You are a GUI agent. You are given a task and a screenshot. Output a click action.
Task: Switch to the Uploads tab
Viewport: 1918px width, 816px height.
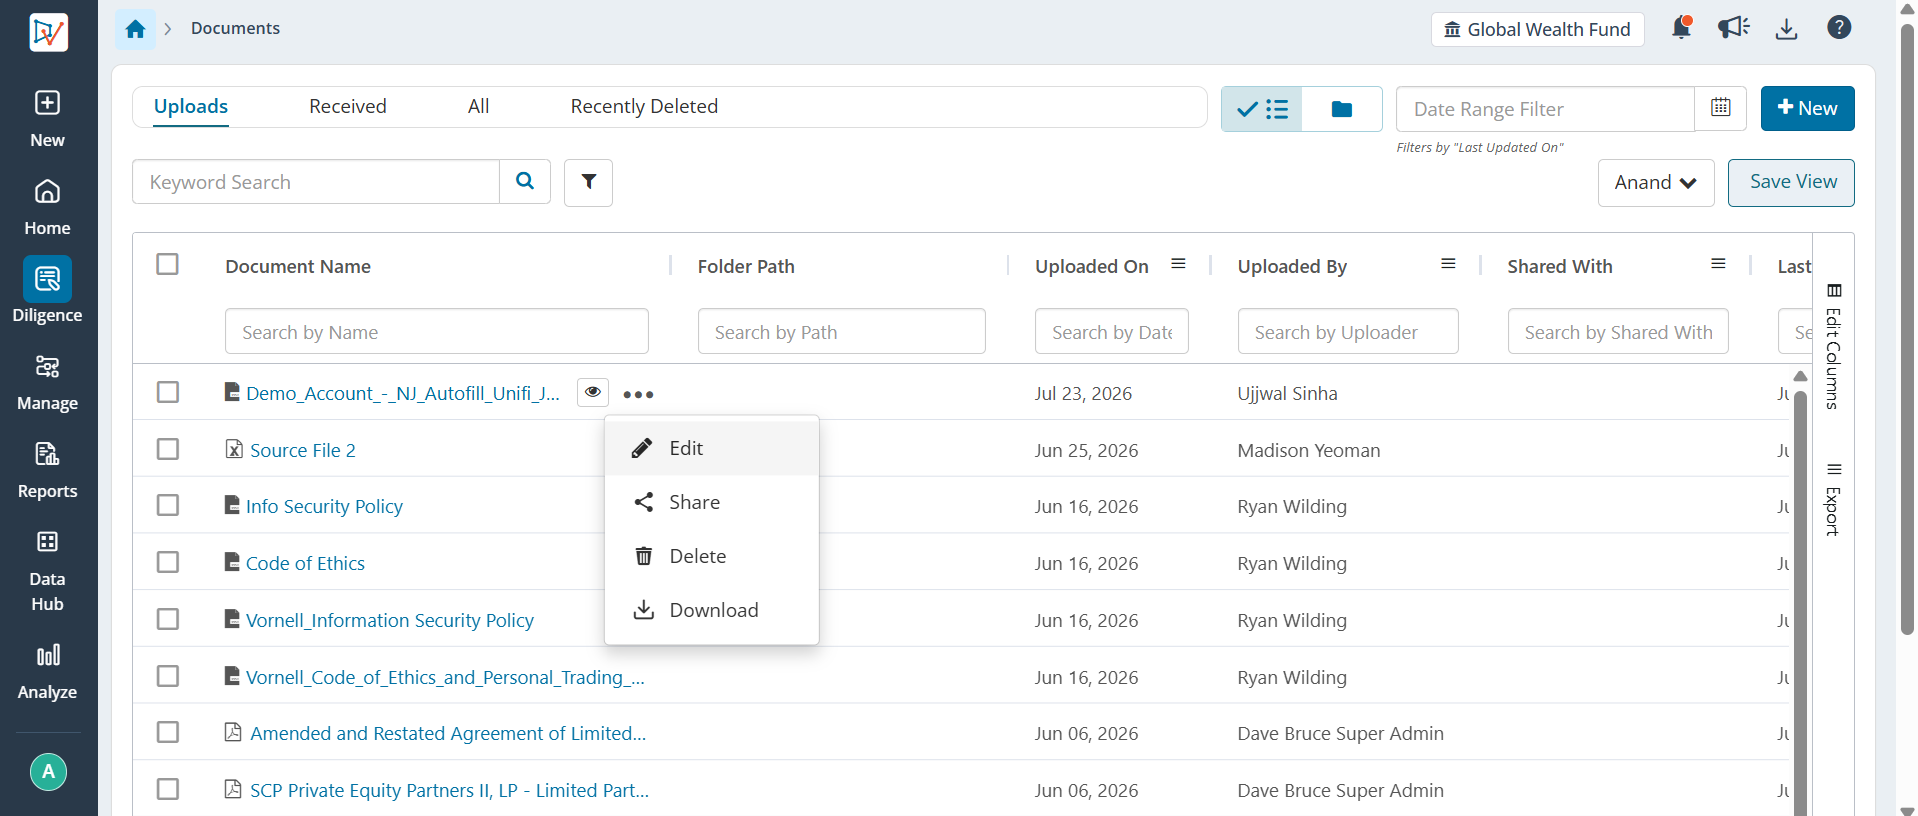tap(191, 107)
